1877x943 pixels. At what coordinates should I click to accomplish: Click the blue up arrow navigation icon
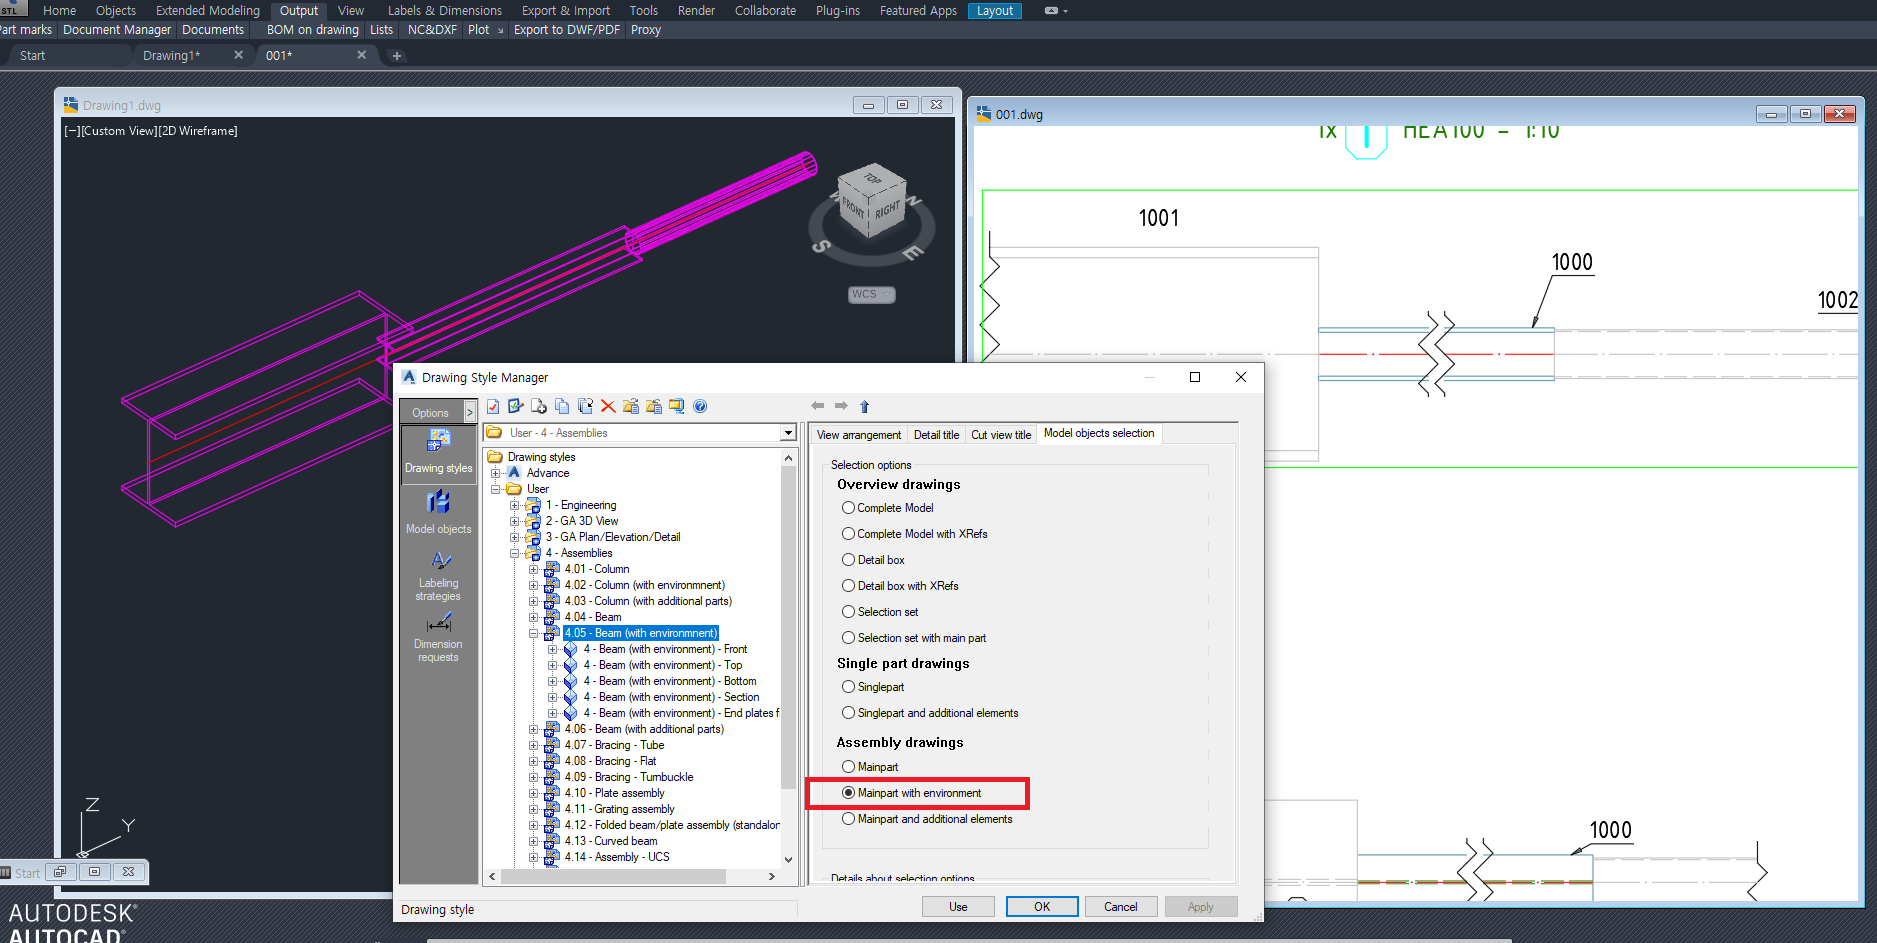click(x=865, y=406)
